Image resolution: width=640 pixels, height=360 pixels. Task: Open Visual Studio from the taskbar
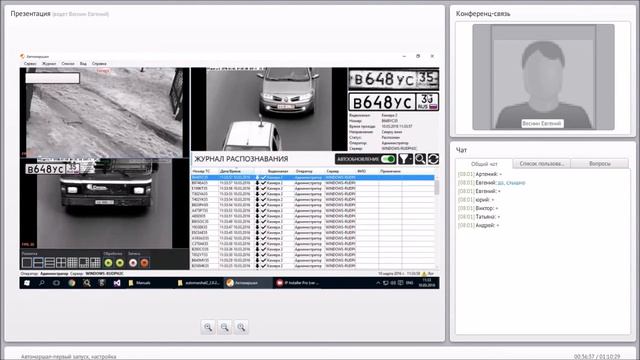pos(117,283)
